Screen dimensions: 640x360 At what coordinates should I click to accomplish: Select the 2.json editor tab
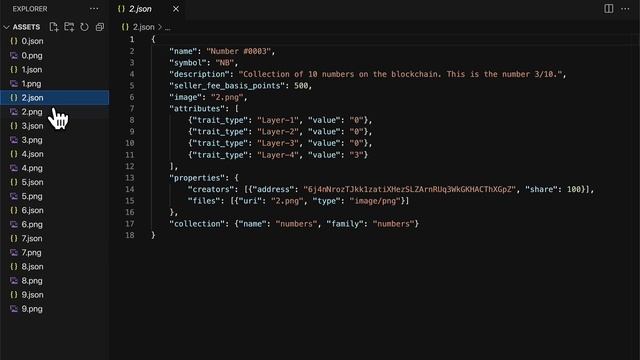(148, 9)
